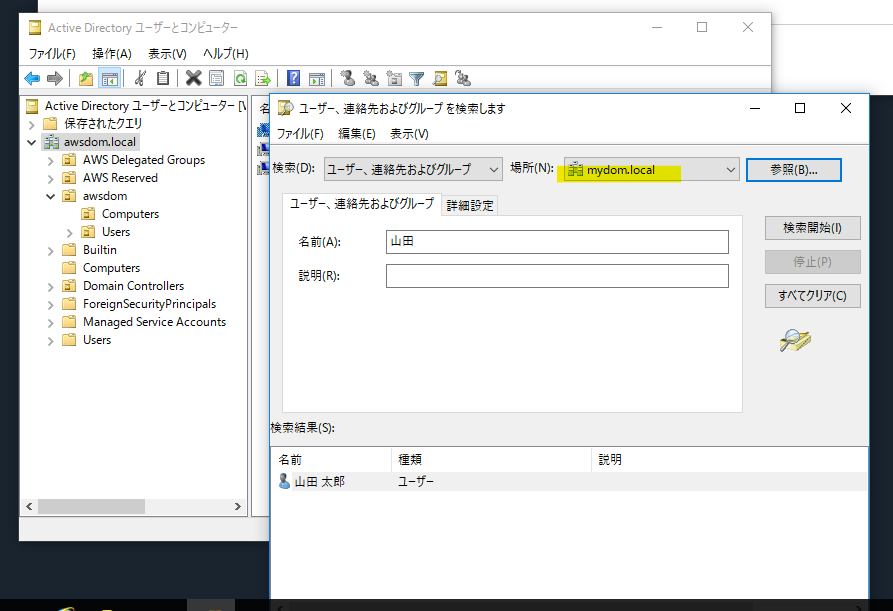
Task: Open the 操作(A) menu
Action: coord(111,53)
